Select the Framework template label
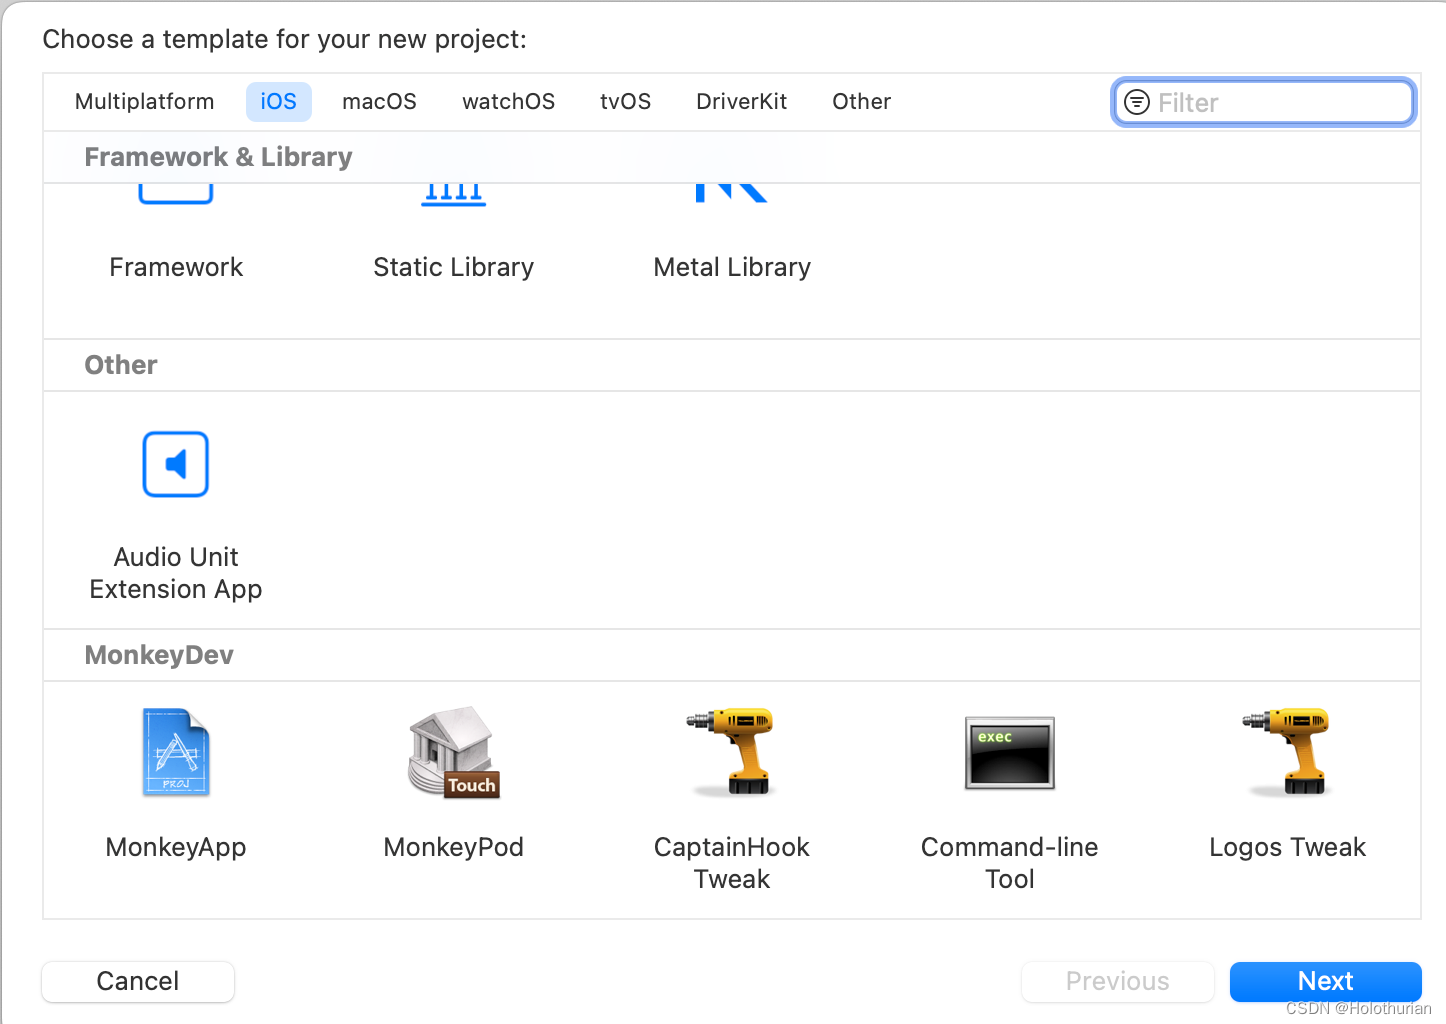Image resolution: width=1446 pixels, height=1024 pixels. click(176, 267)
